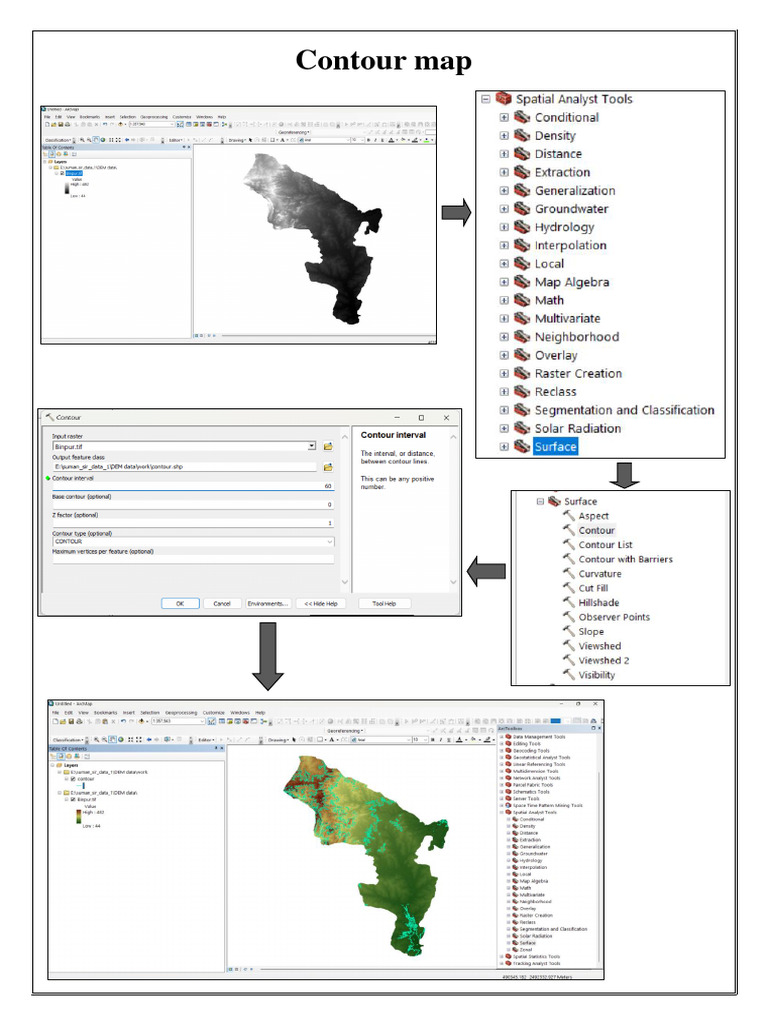The width and height of the screenshot is (768, 1024).
Task: Expand the Interpolation toolset
Action: point(504,245)
